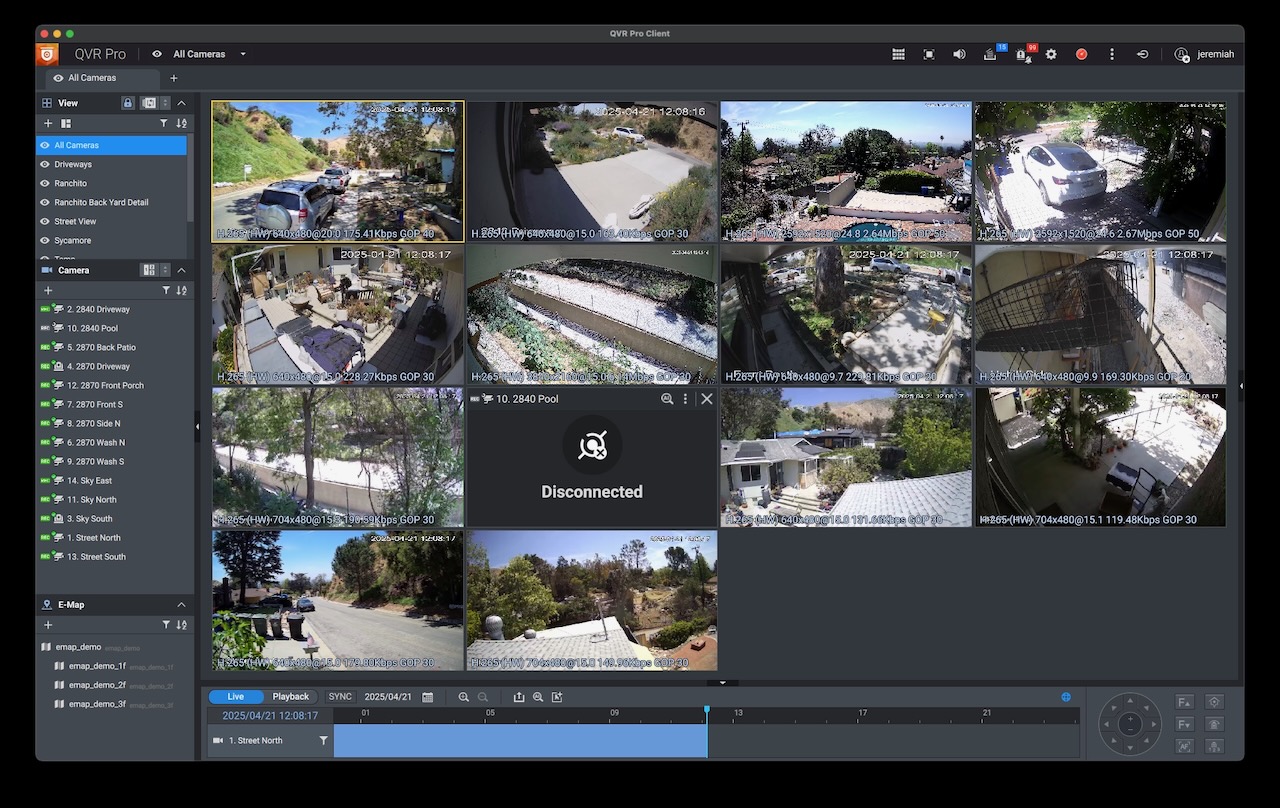Select the Street View view
Viewport: 1280px width, 808px height.
tap(112, 221)
